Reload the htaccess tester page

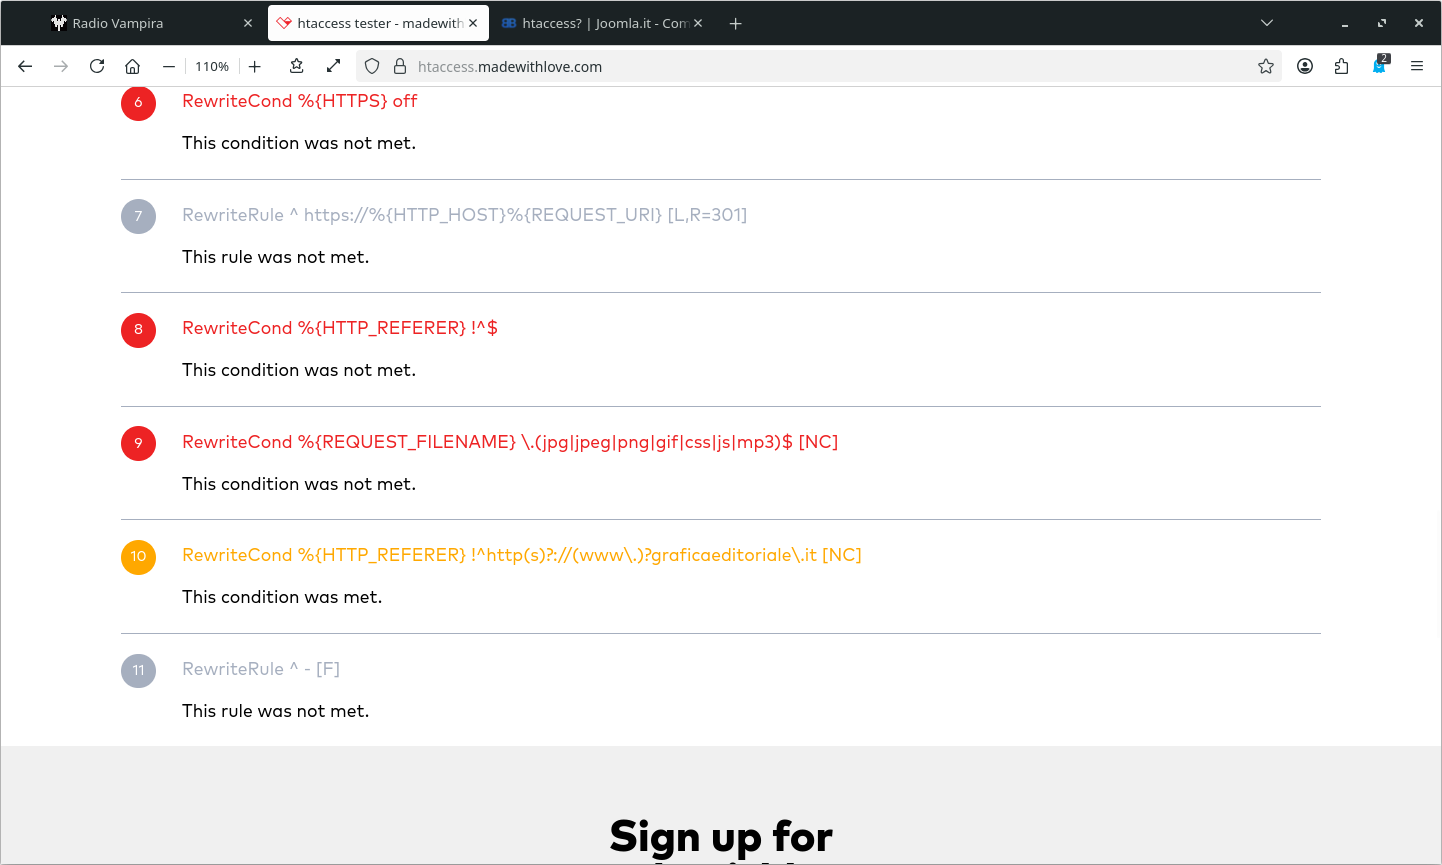tap(97, 66)
